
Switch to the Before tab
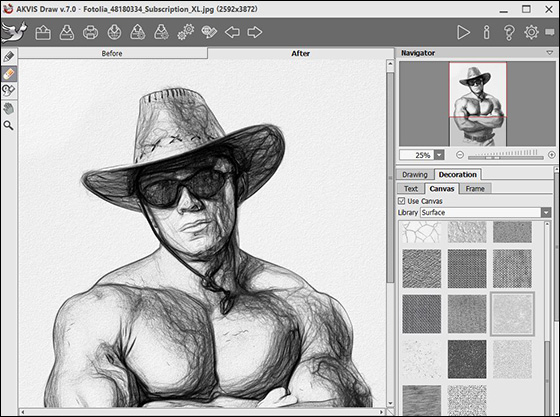[112, 54]
